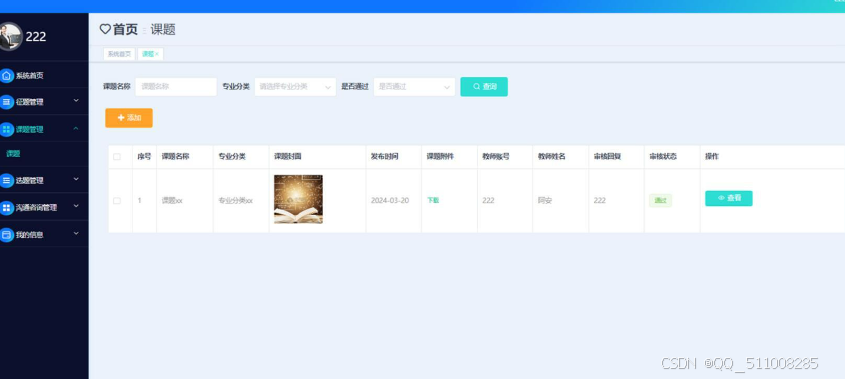Screen dimensions: 845x379
Task: Open the 我的信息 sidebar menu
Action: (x=44, y=235)
